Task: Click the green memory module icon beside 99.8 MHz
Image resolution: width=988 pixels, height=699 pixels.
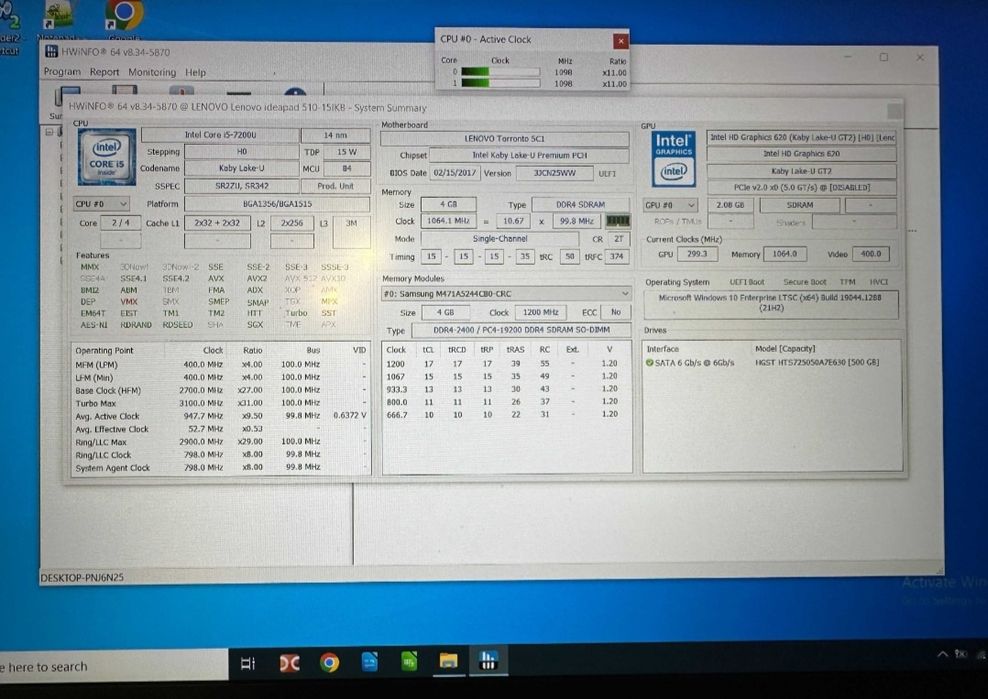Action: point(618,221)
